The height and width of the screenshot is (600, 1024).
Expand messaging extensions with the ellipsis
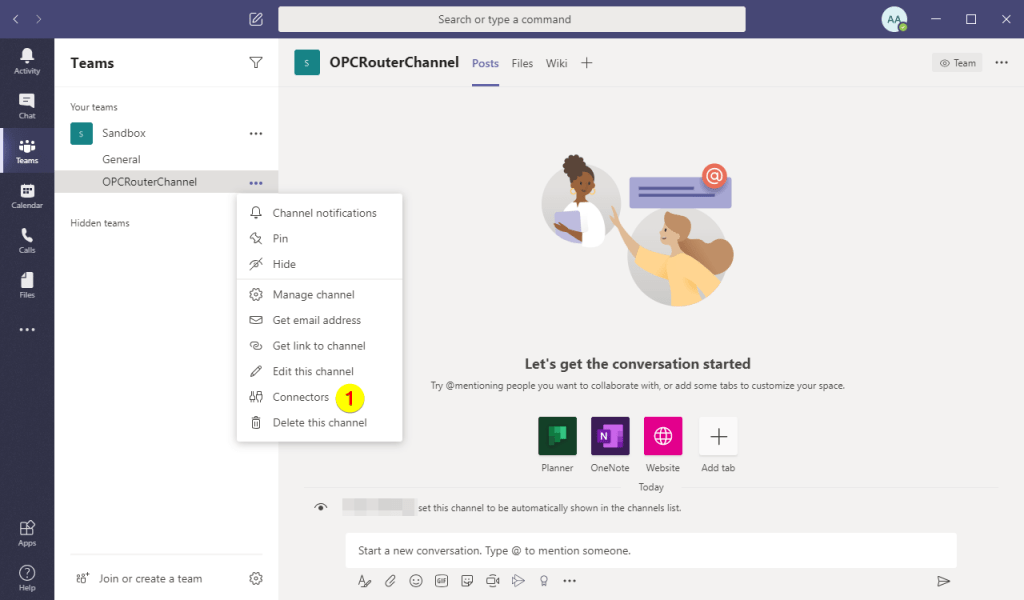click(570, 580)
